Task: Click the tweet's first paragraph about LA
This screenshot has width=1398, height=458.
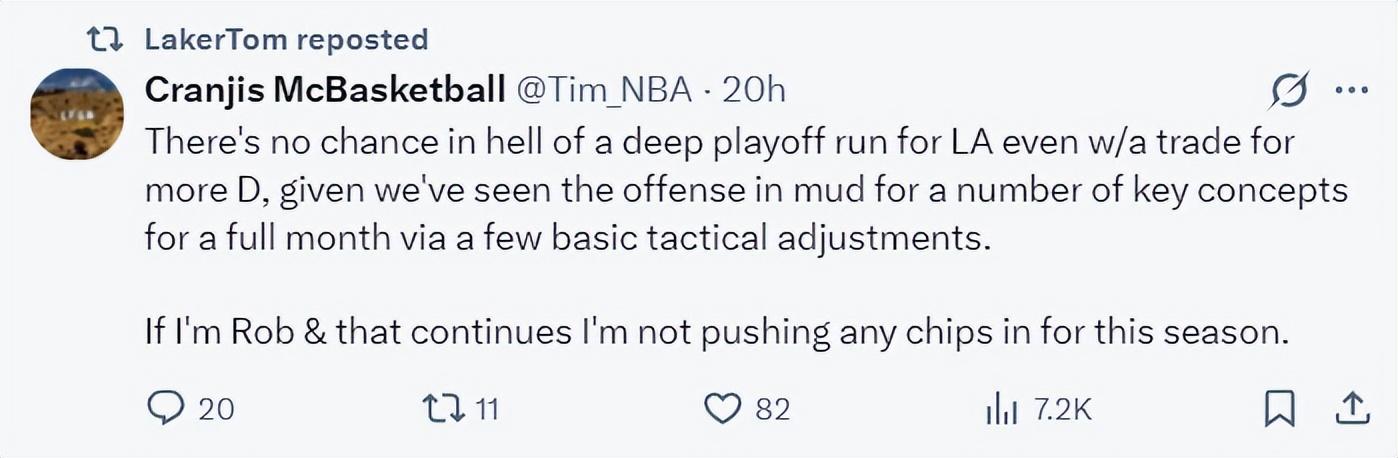Action: (700, 190)
